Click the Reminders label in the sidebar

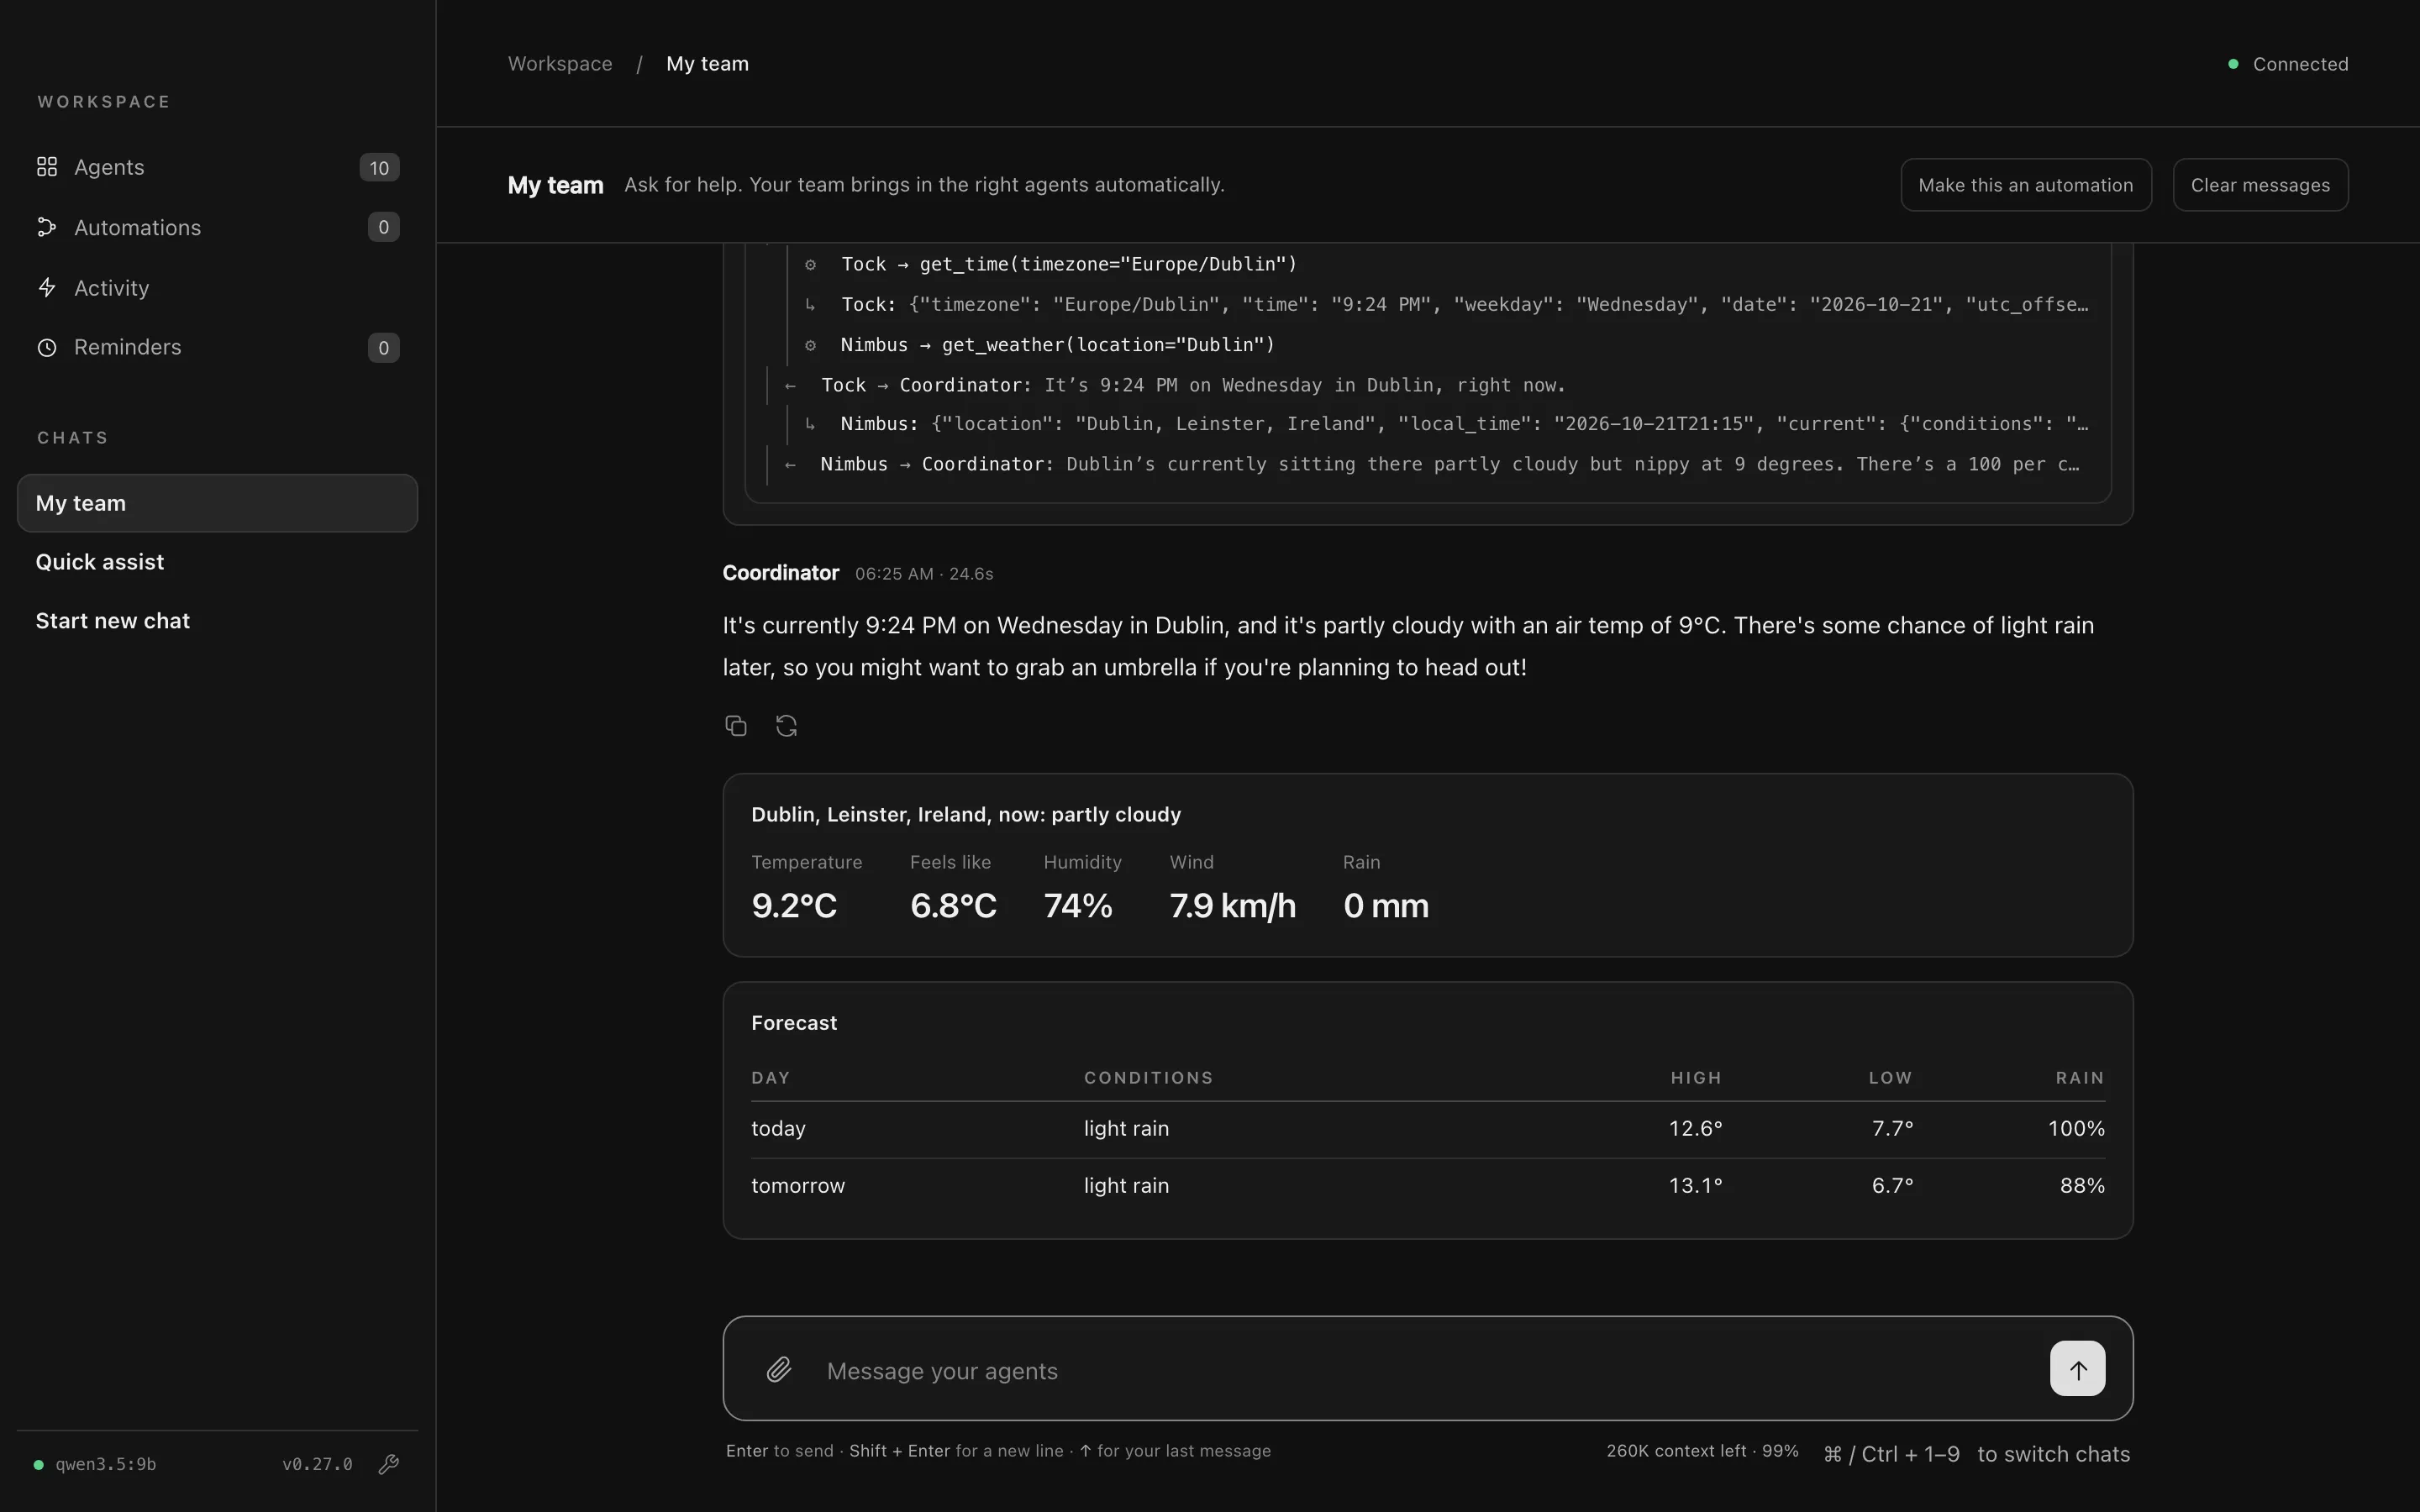point(128,347)
